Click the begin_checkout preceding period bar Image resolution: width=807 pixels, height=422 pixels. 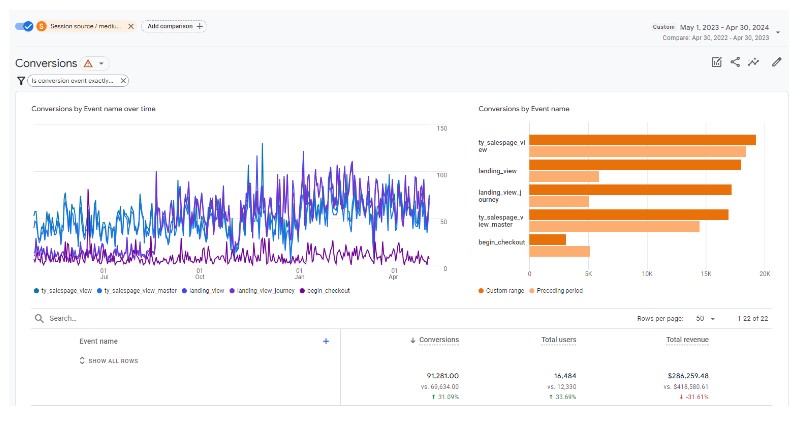pos(559,252)
